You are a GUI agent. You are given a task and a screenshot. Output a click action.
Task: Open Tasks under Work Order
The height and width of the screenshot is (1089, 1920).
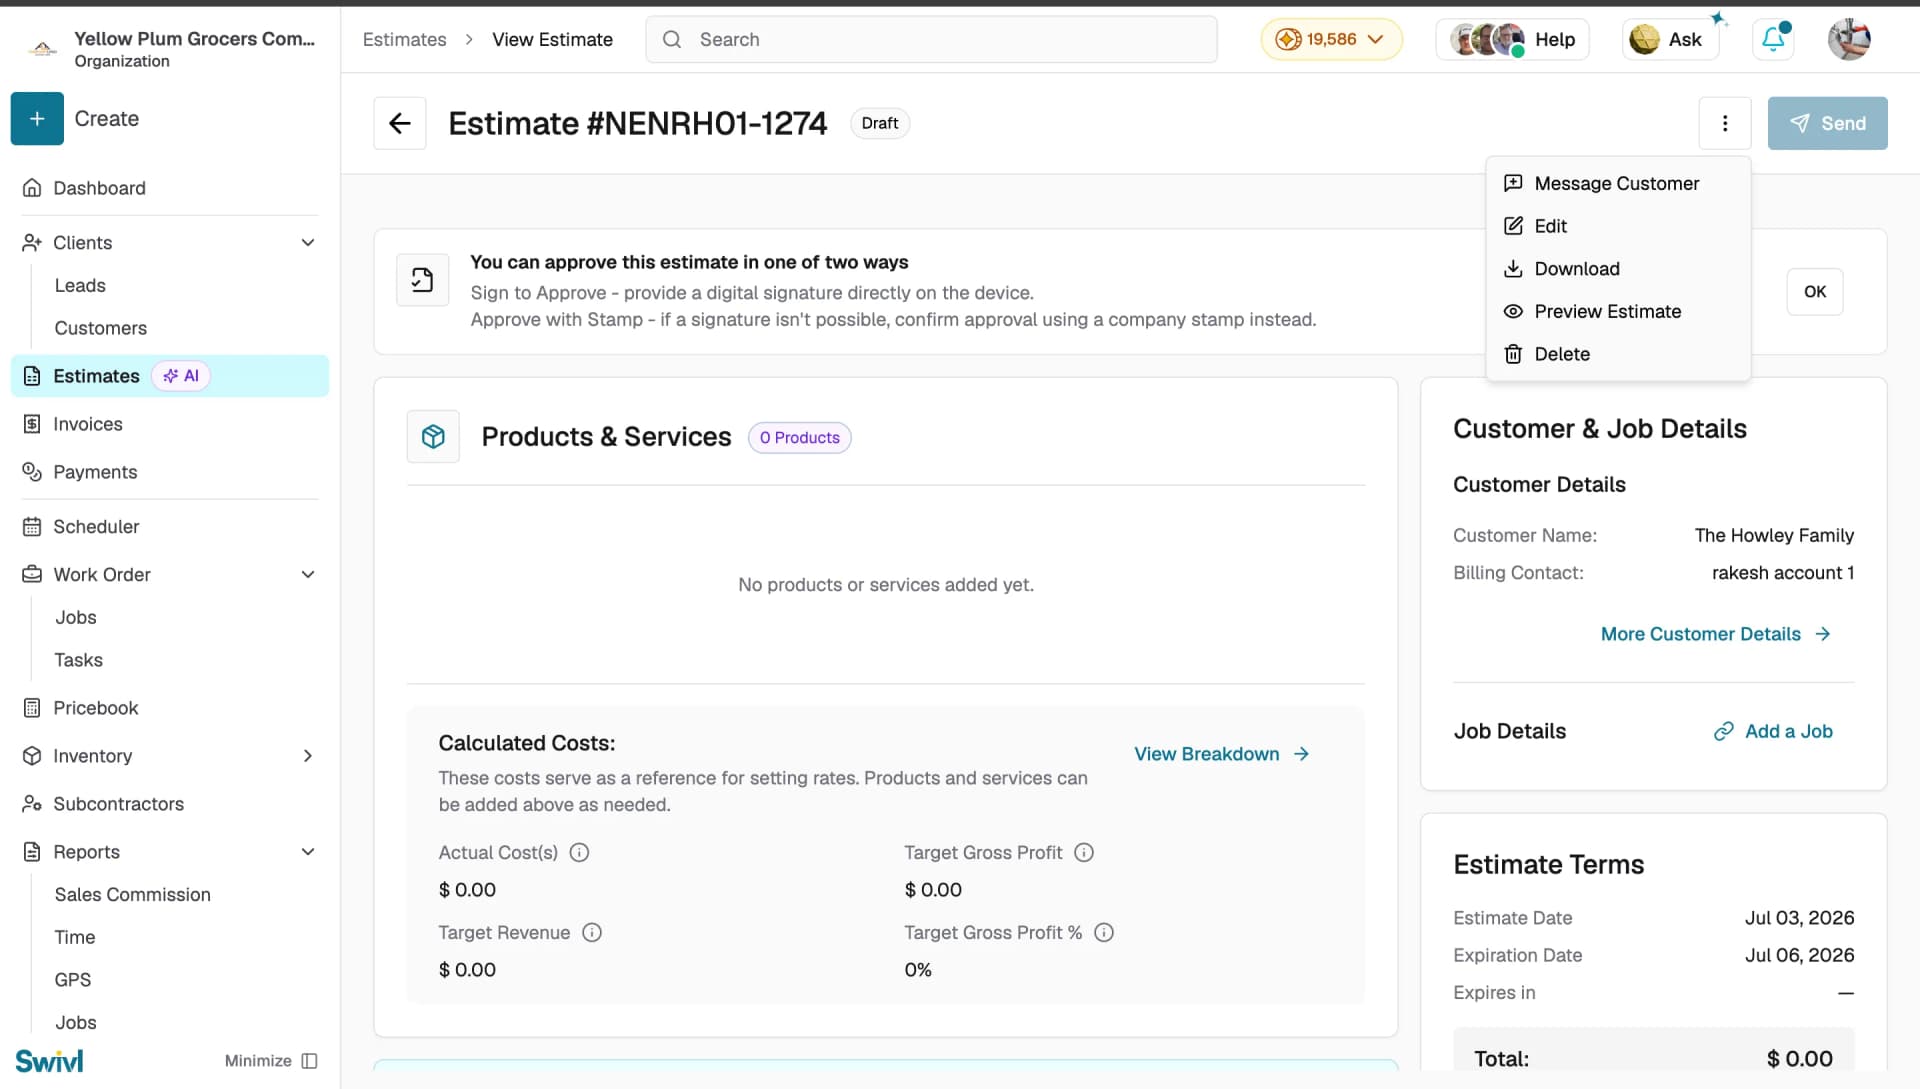(78, 660)
